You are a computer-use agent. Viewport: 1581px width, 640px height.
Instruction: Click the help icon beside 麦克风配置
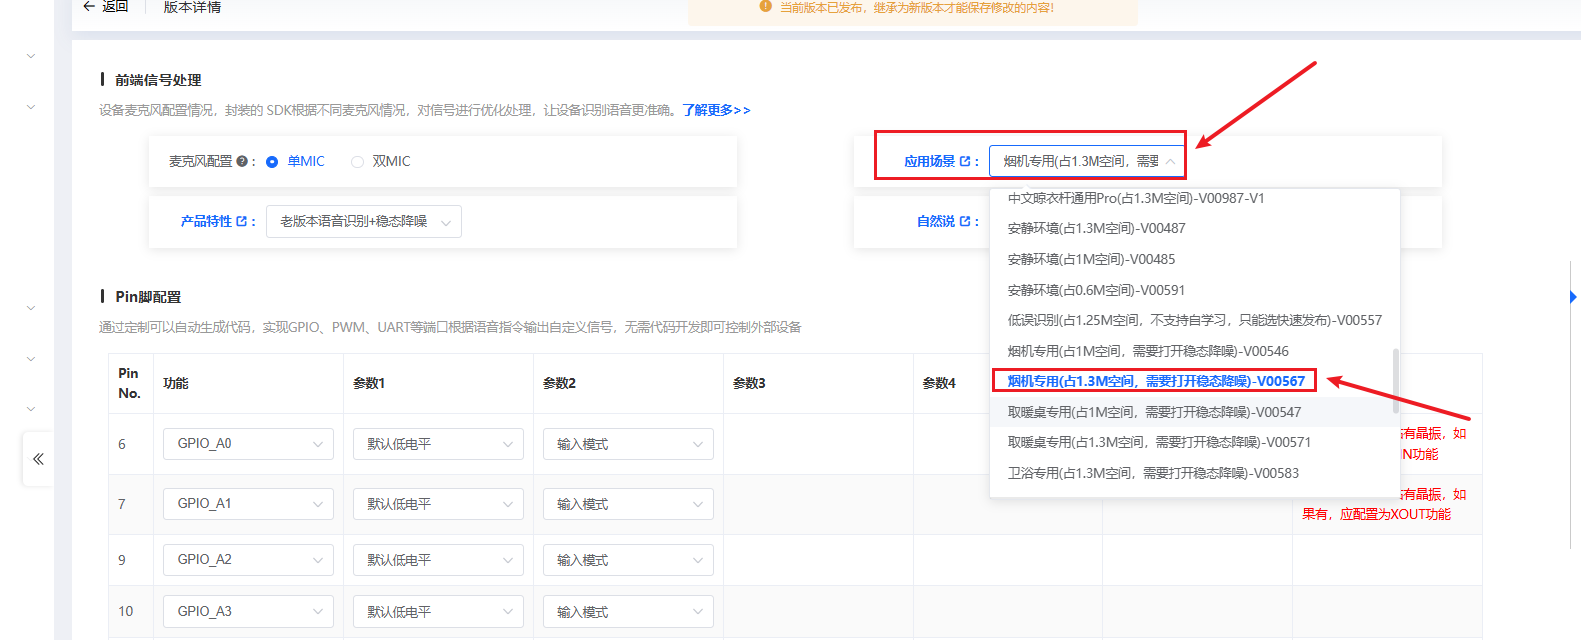coord(242,161)
